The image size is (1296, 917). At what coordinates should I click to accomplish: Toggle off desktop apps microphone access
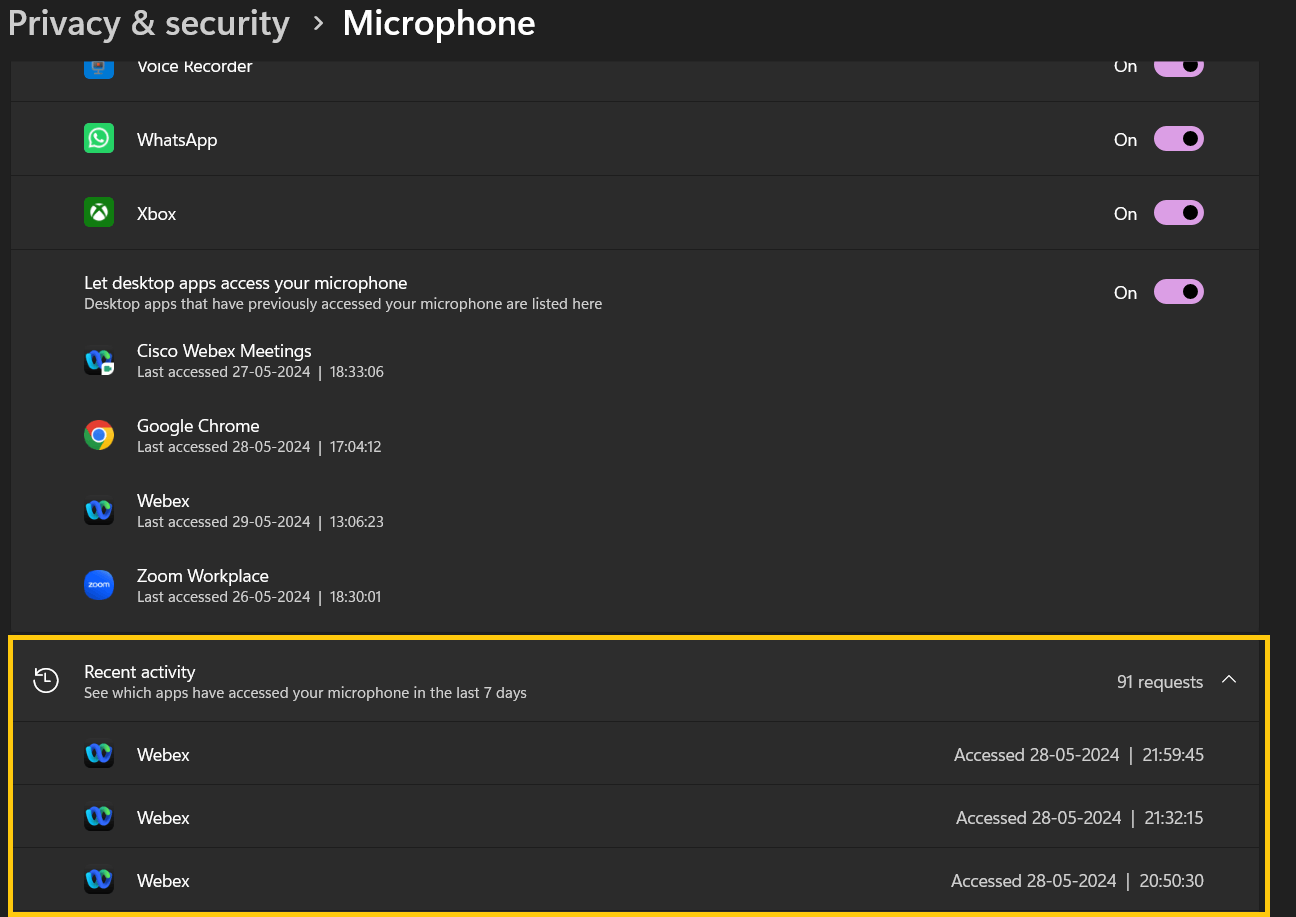pos(1178,292)
